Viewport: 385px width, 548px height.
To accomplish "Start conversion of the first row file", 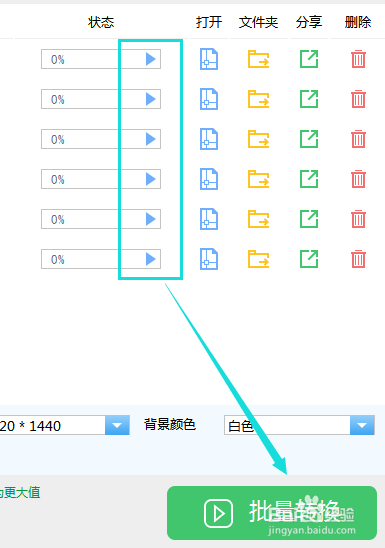I will point(151,59).
